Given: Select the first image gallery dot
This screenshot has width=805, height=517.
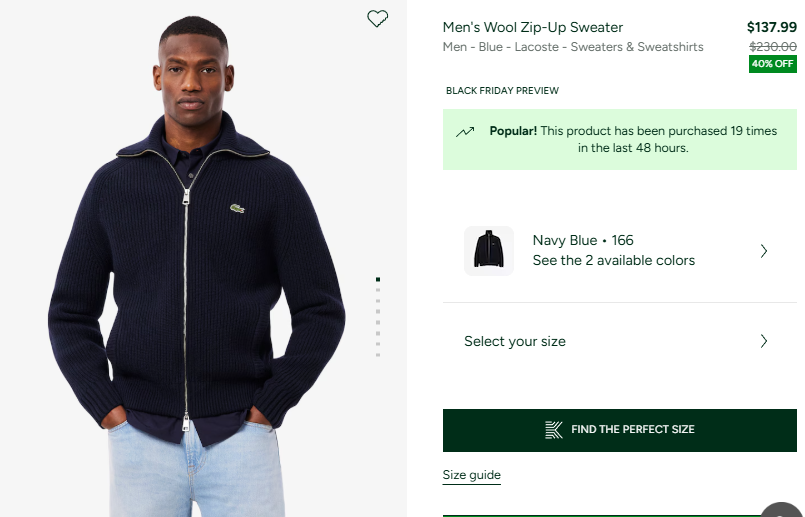Looking at the screenshot, I should pyautogui.click(x=378, y=279).
